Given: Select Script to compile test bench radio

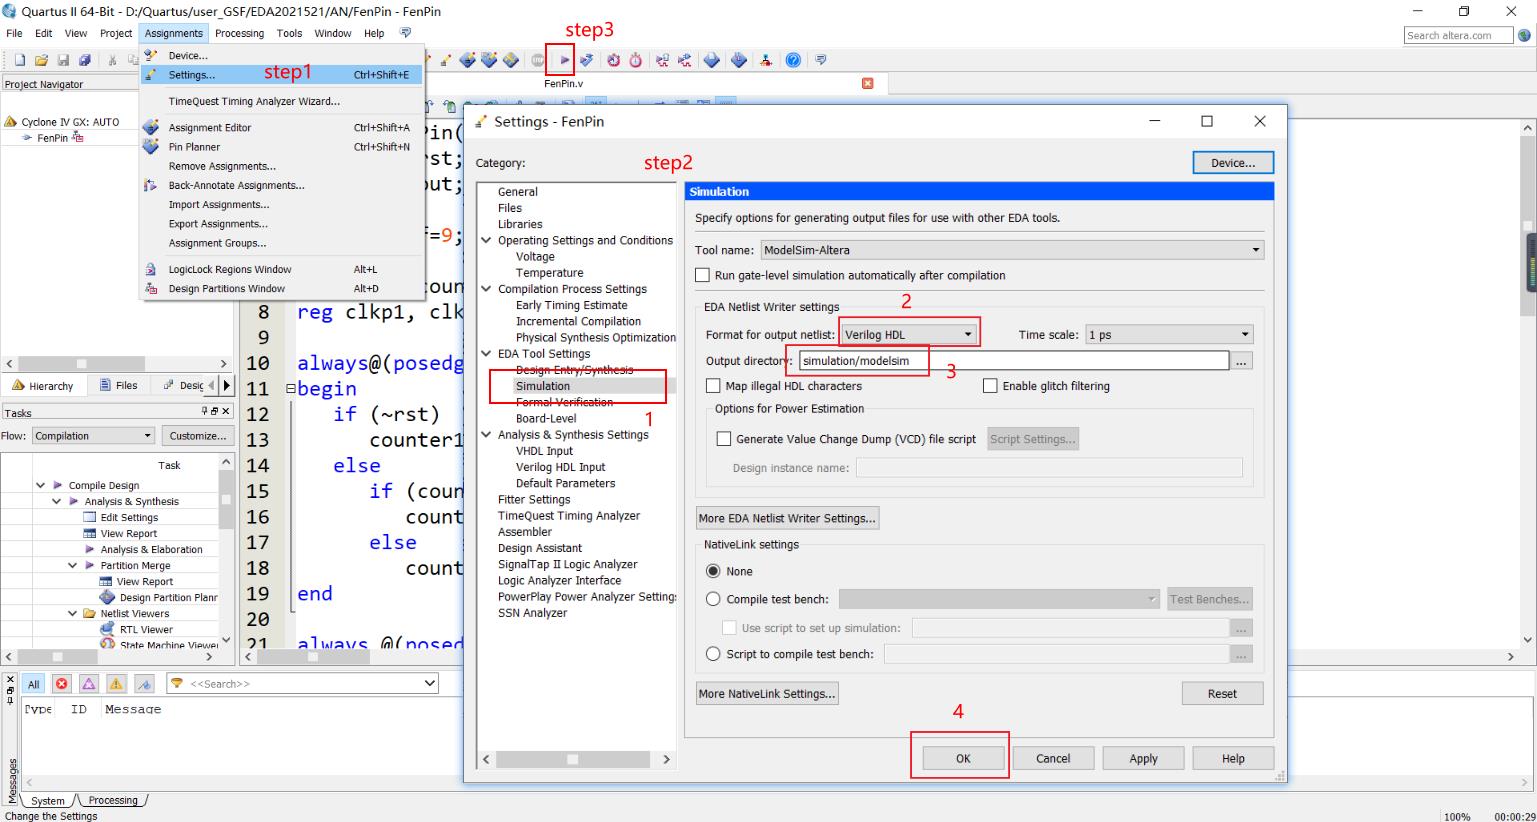Looking at the screenshot, I should click(x=713, y=654).
